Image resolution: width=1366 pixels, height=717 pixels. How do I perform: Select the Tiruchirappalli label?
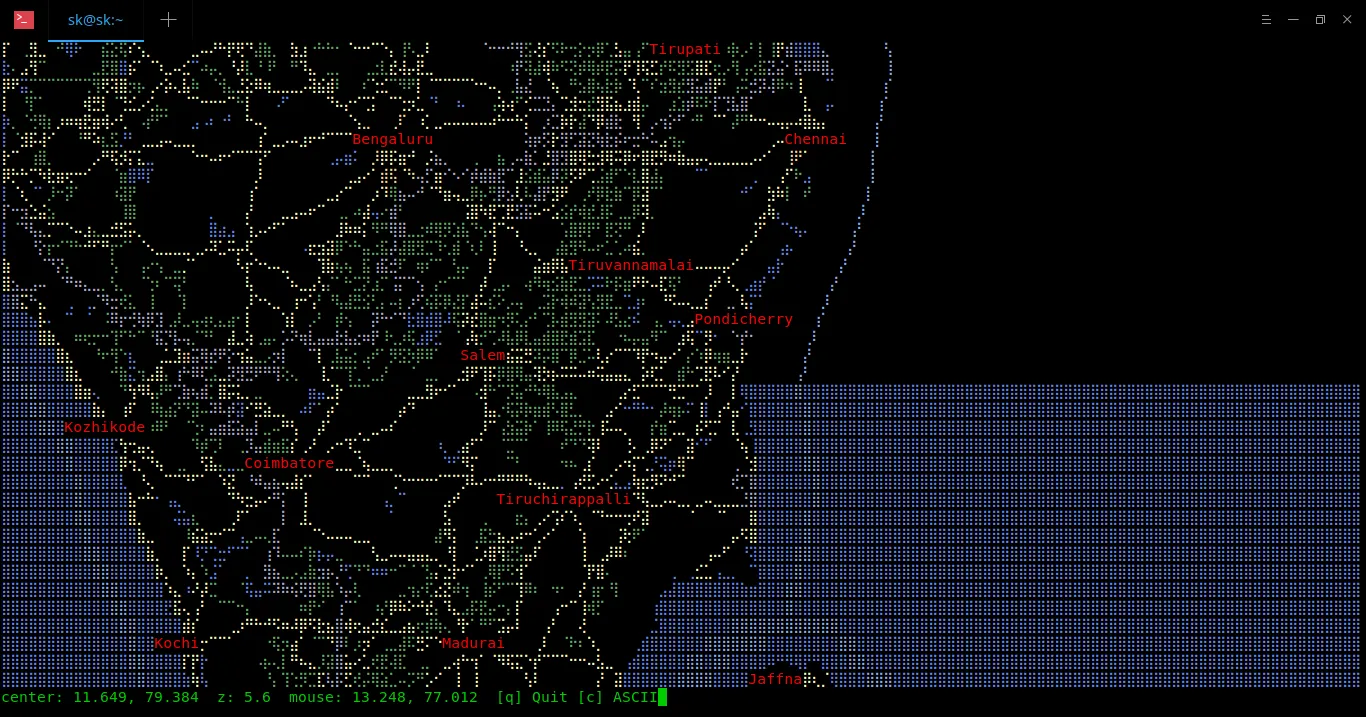click(563, 500)
